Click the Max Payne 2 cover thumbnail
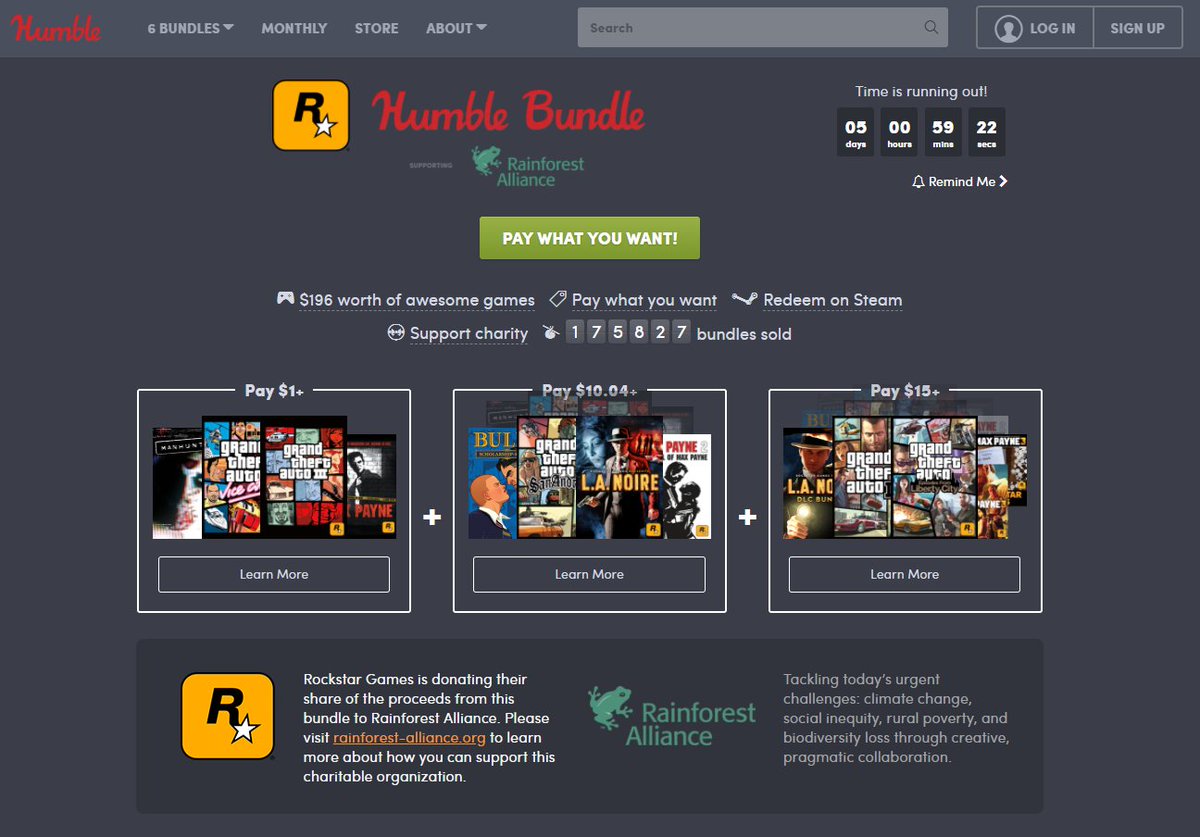The height and width of the screenshot is (837, 1200). pos(687,486)
